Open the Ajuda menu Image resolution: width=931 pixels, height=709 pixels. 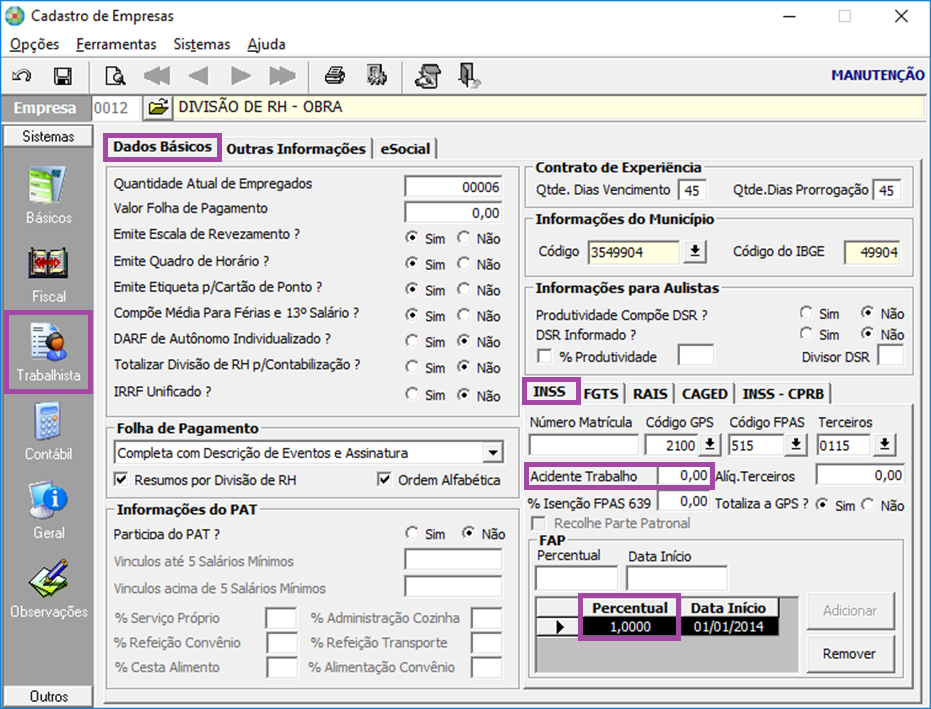coord(267,45)
